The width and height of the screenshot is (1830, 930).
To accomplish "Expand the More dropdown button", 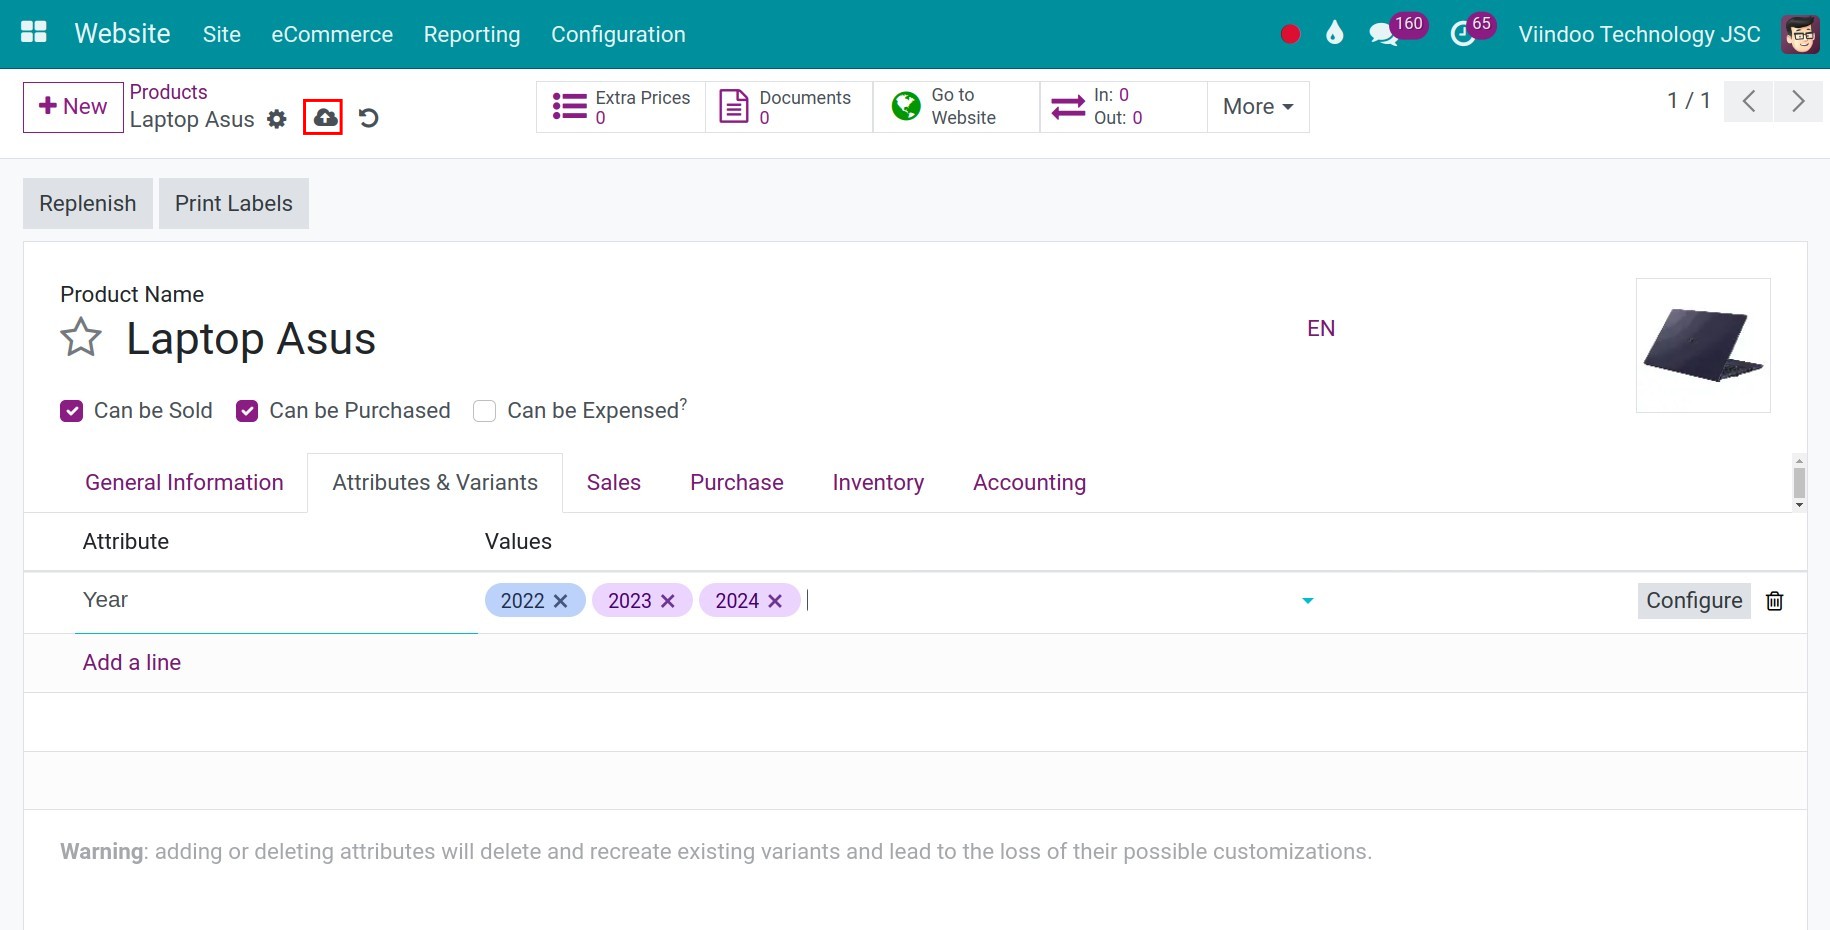I will 1257,107.
